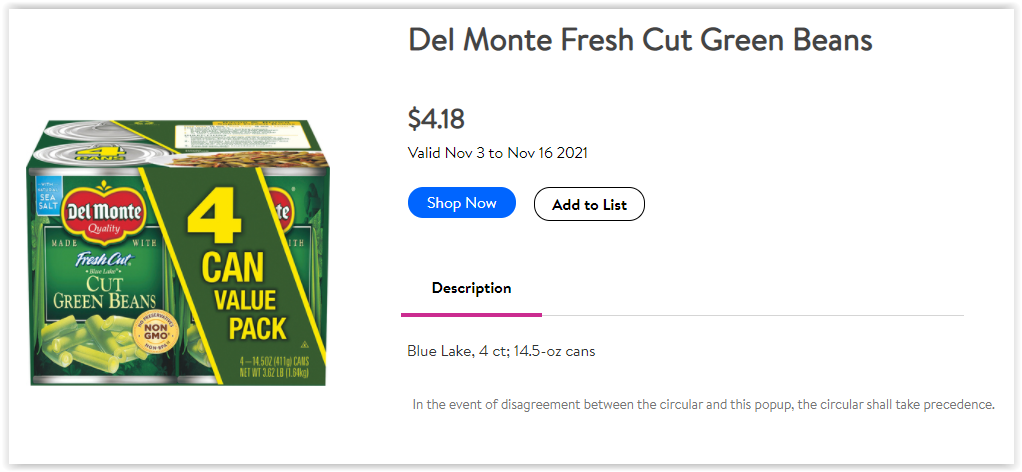Click the Blue Lake 4 ct description text

(x=501, y=351)
